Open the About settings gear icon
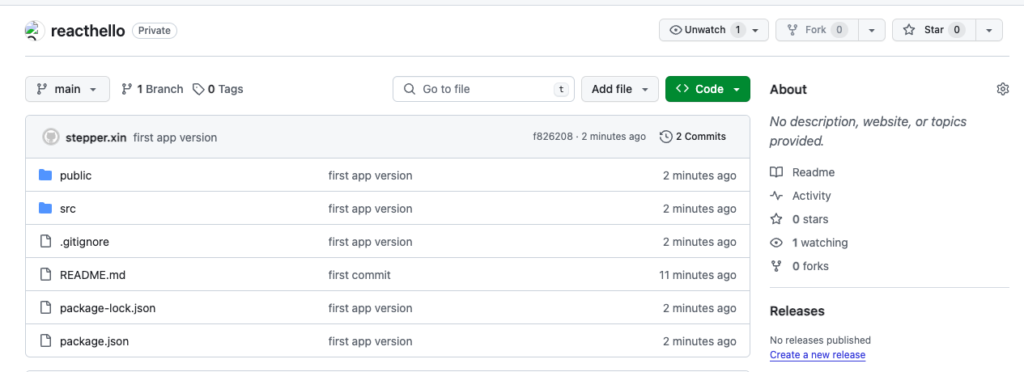 pyautogui.click(x=1002, y=89)
